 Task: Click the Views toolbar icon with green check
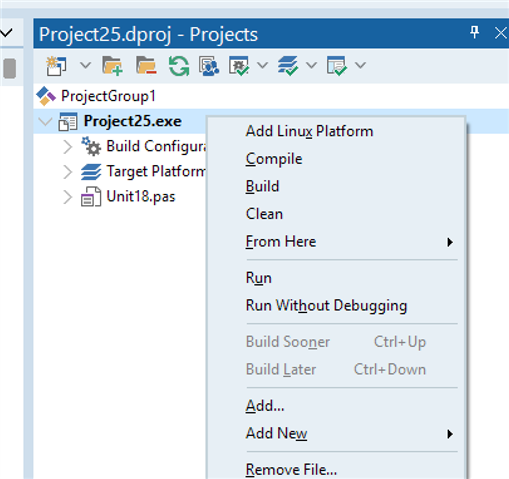[337, 66]
